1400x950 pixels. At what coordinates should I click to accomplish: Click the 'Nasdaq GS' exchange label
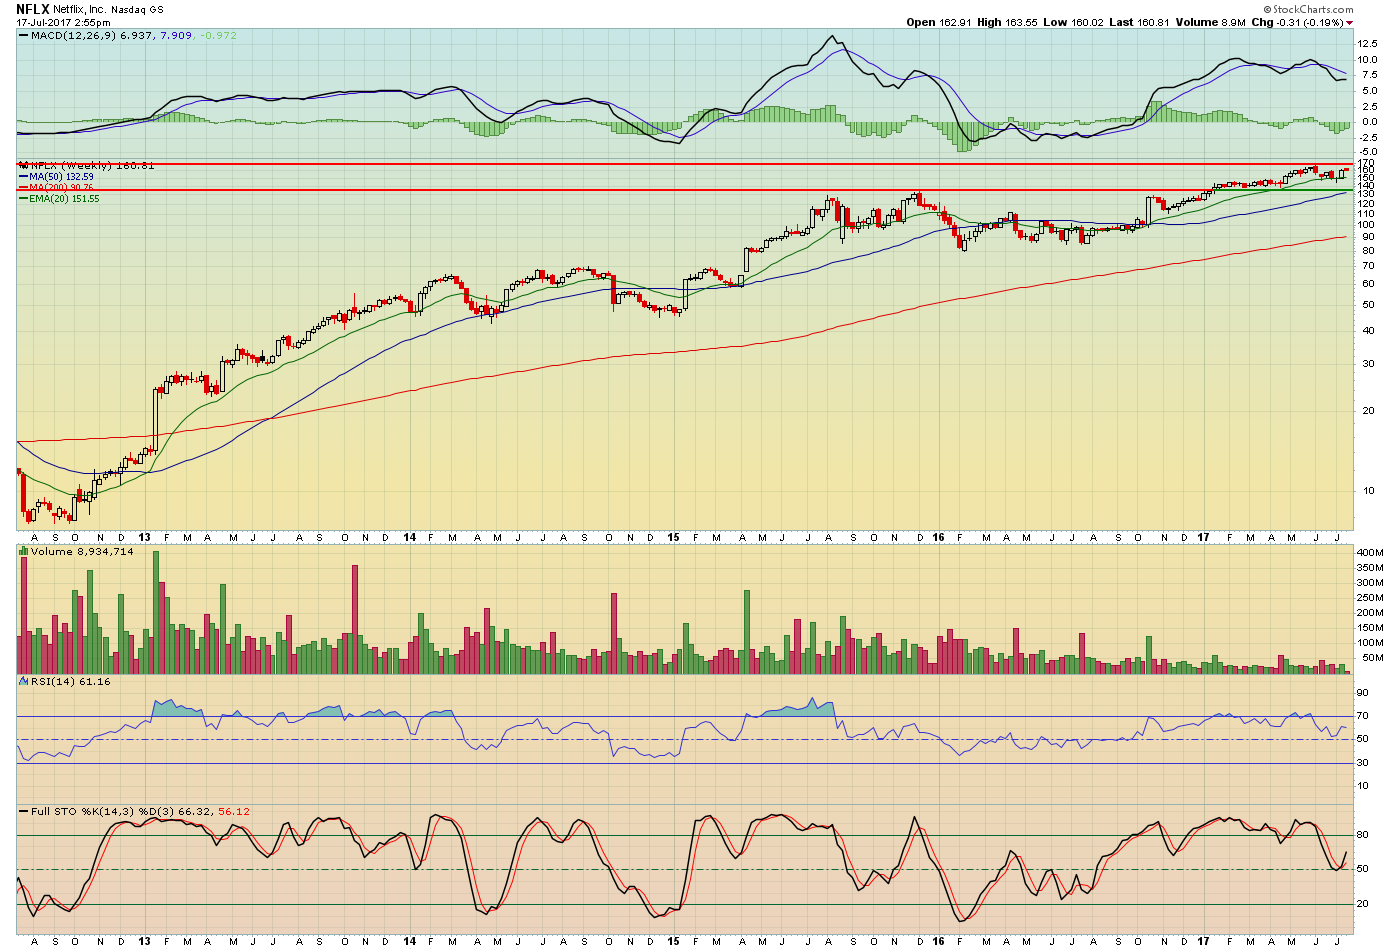pyautogui.click(x=137, y=10)
